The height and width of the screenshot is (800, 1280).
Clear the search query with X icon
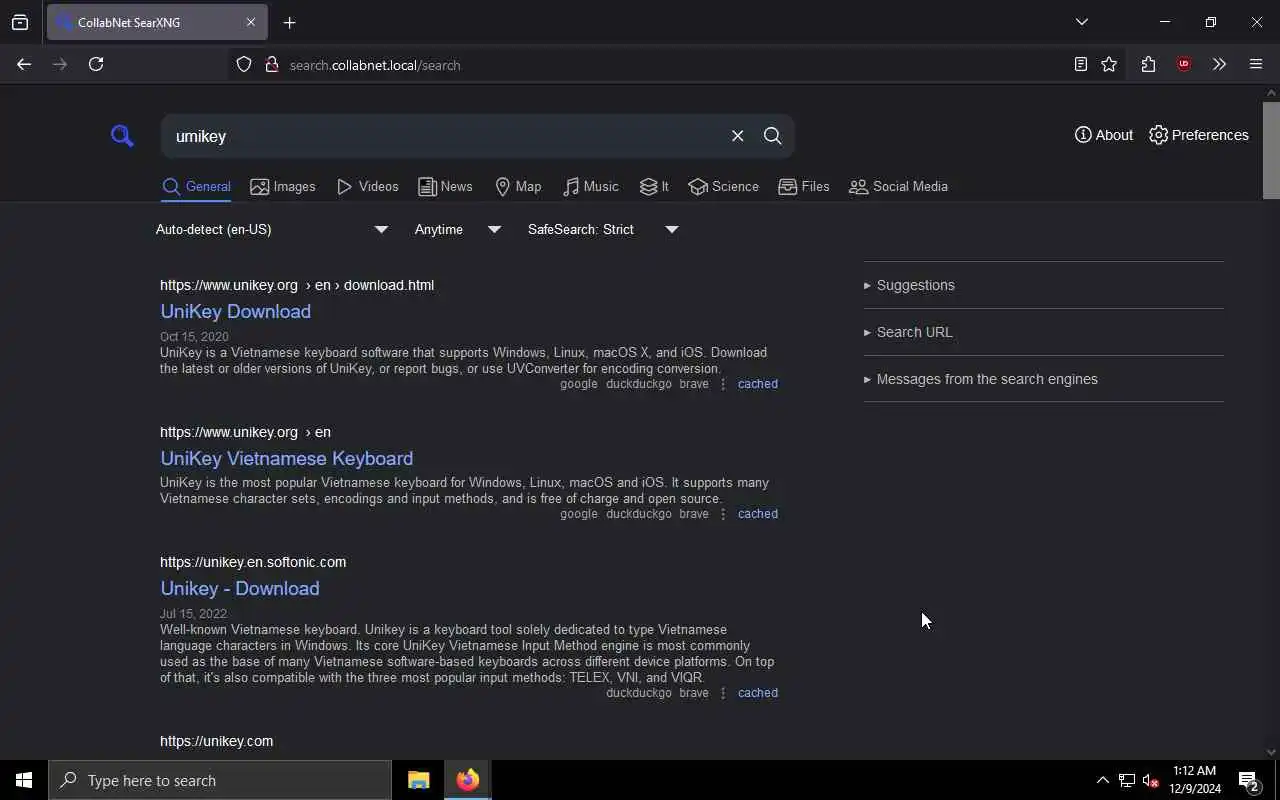[x=737, y=136]
